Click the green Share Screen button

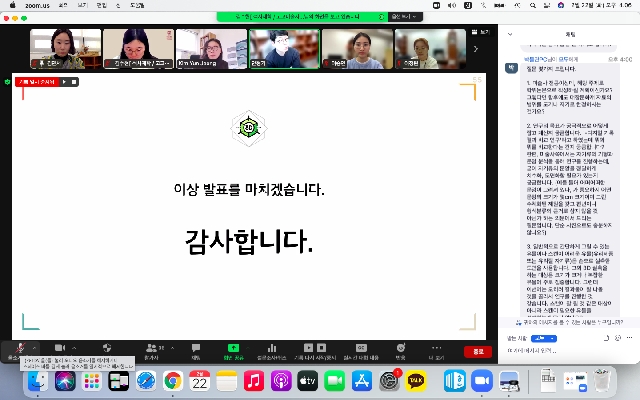[233, 348]
